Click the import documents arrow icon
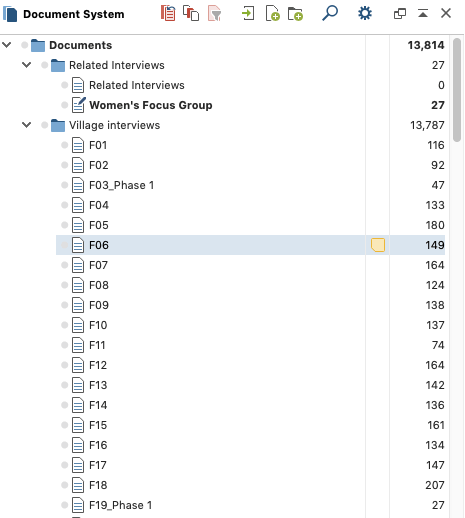Viewport: 465px width, 518px height. pyautogui.click(x=248, y=14)
